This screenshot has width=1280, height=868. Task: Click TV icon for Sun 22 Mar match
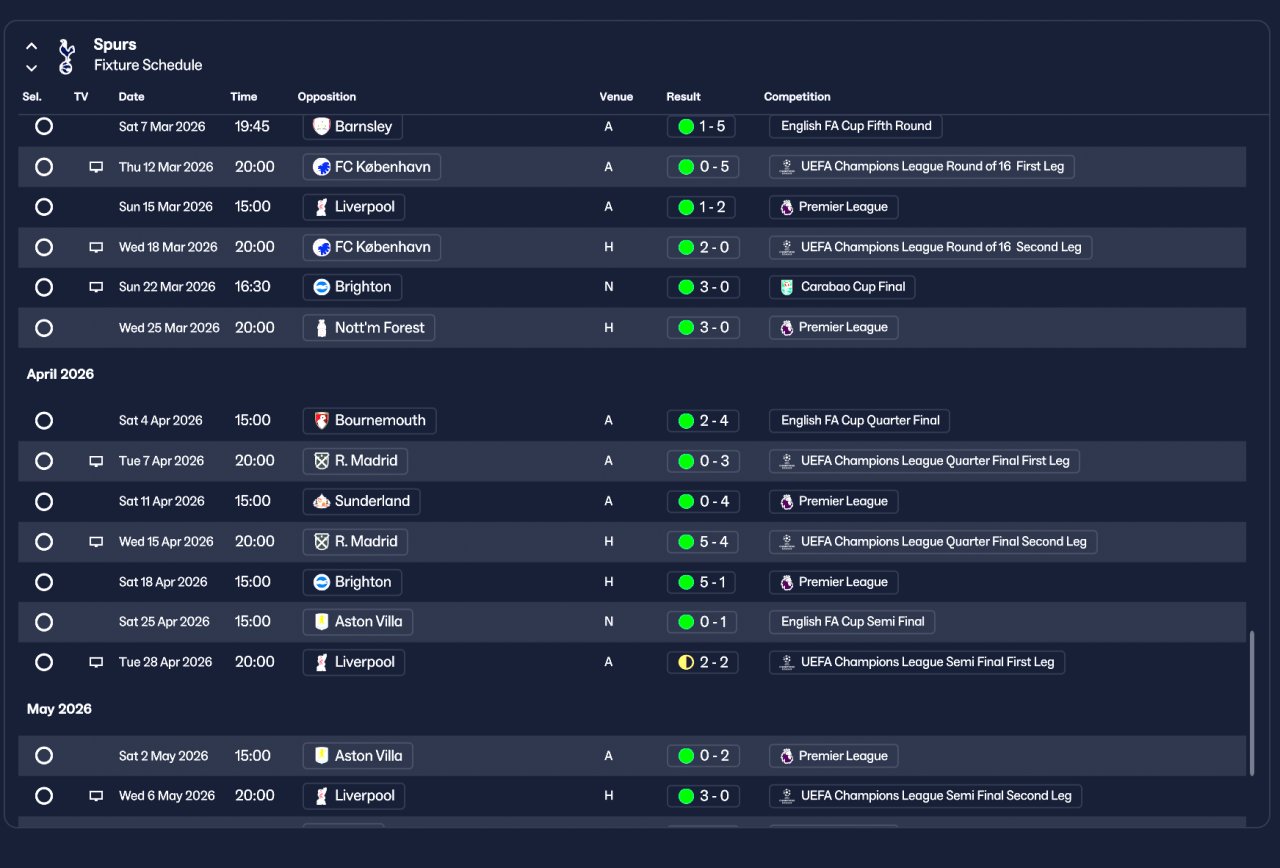tap(96, 287)
